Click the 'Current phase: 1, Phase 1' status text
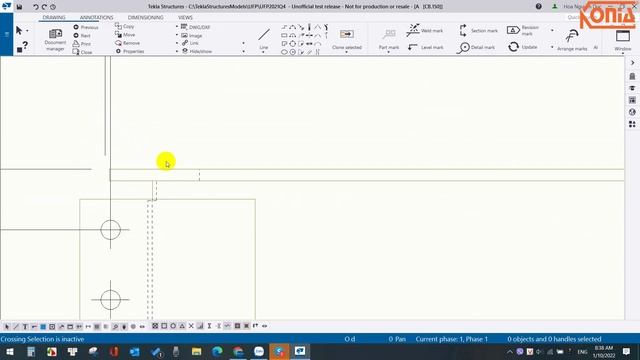Screen dimensions: 640x360 tap(452, 339)
